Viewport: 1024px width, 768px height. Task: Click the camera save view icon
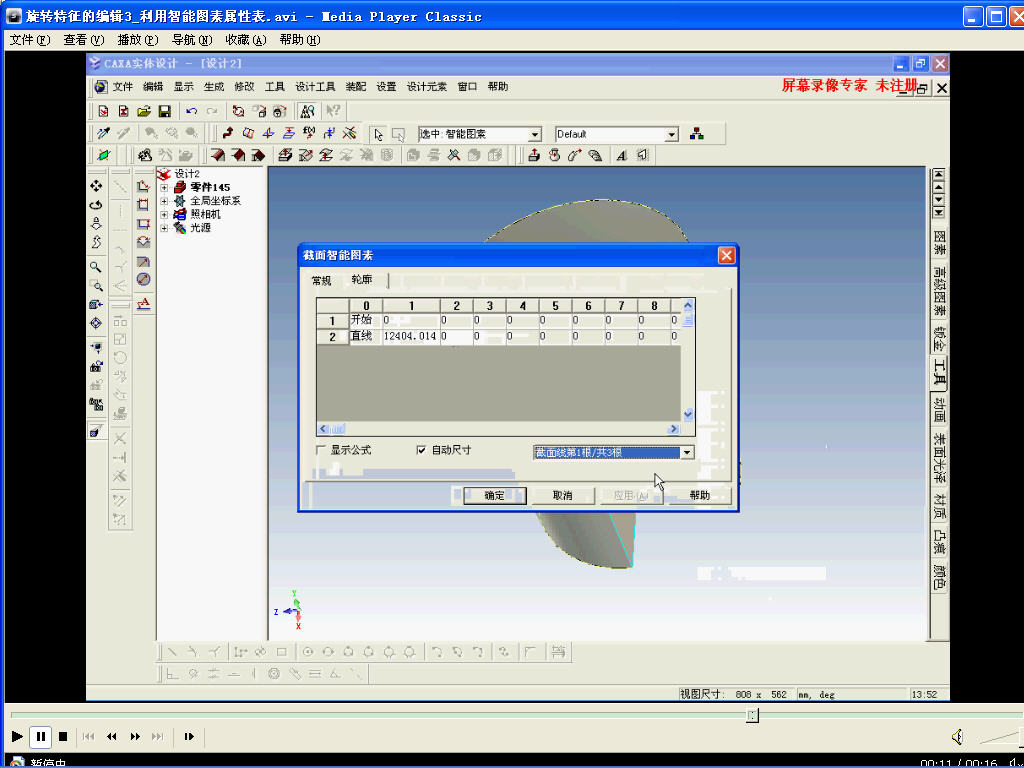(x=96, y=366)
